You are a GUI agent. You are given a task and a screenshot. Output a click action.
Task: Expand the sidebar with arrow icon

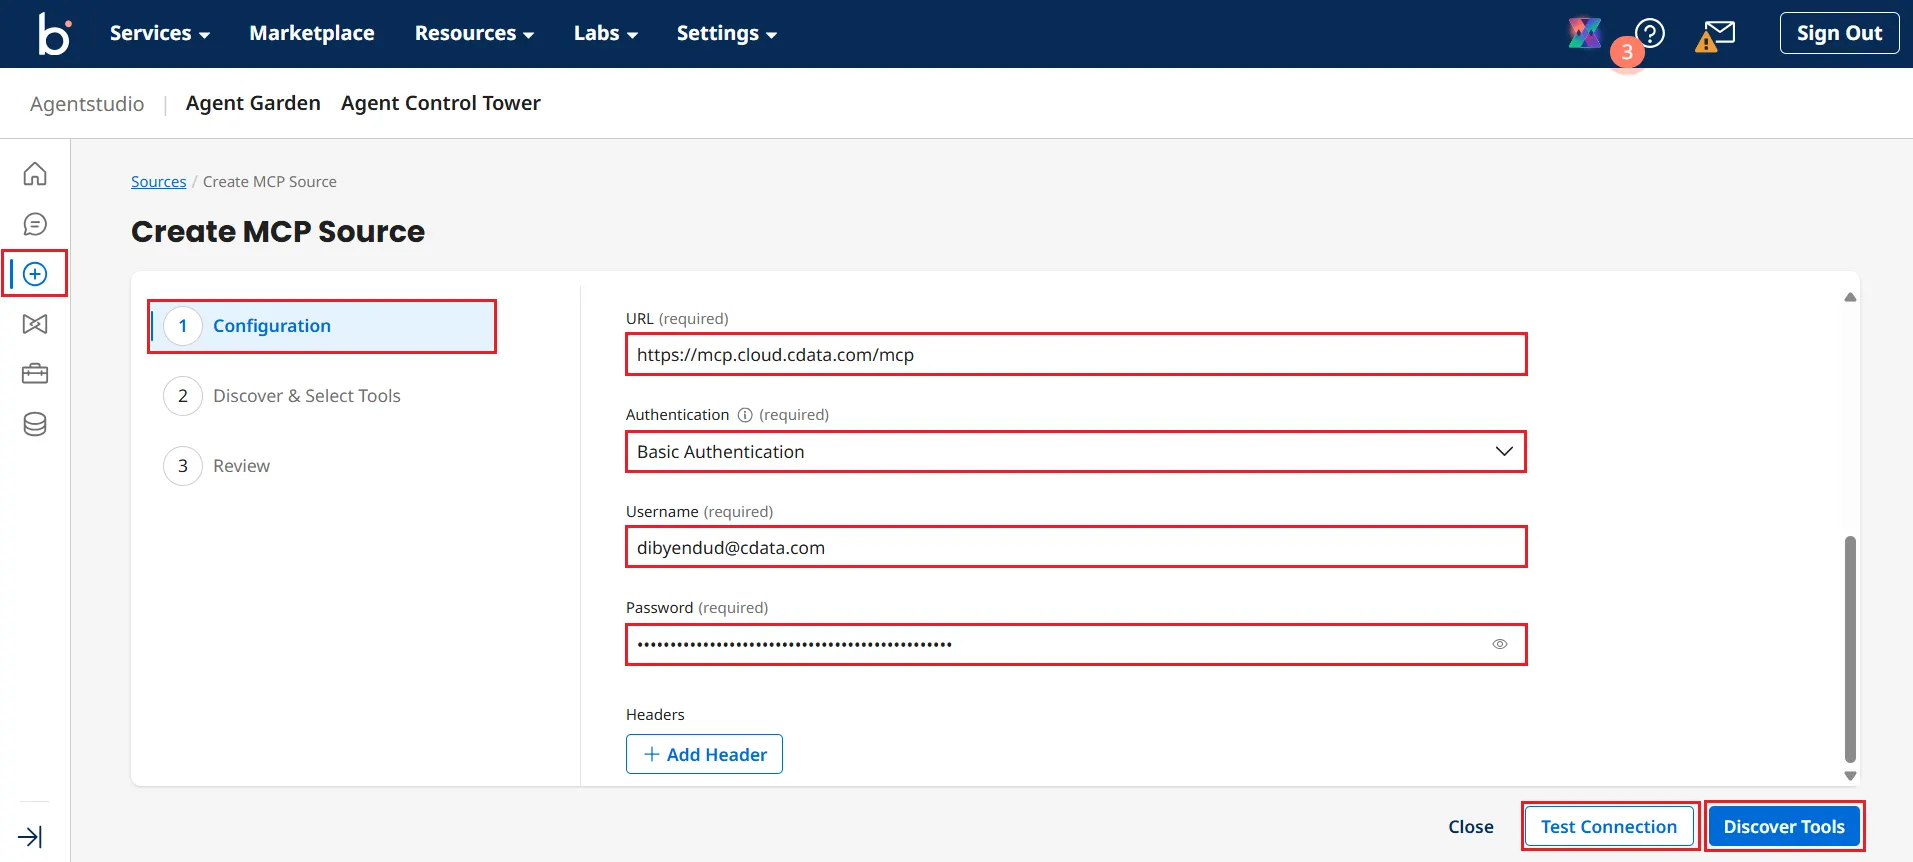pos(30,836)
